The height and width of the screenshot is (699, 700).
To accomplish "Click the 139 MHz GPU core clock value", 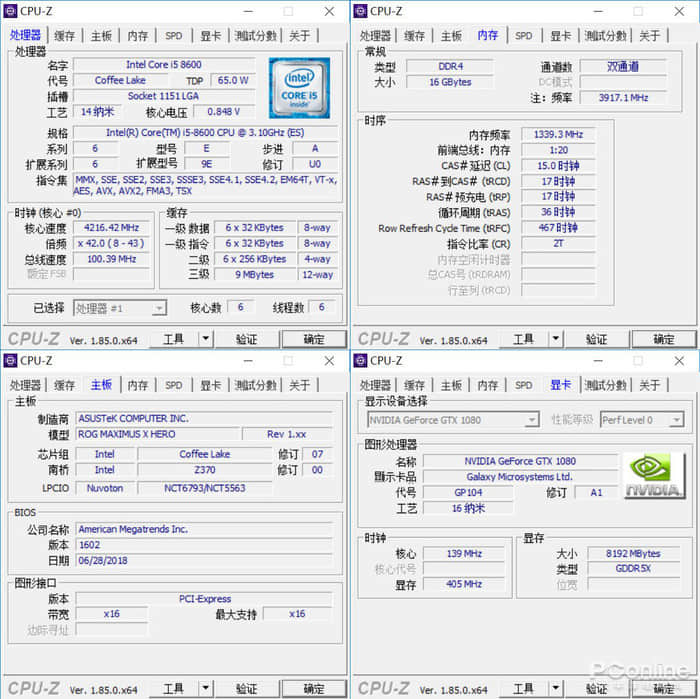I will pyautogui.click(x=464, y=554).
